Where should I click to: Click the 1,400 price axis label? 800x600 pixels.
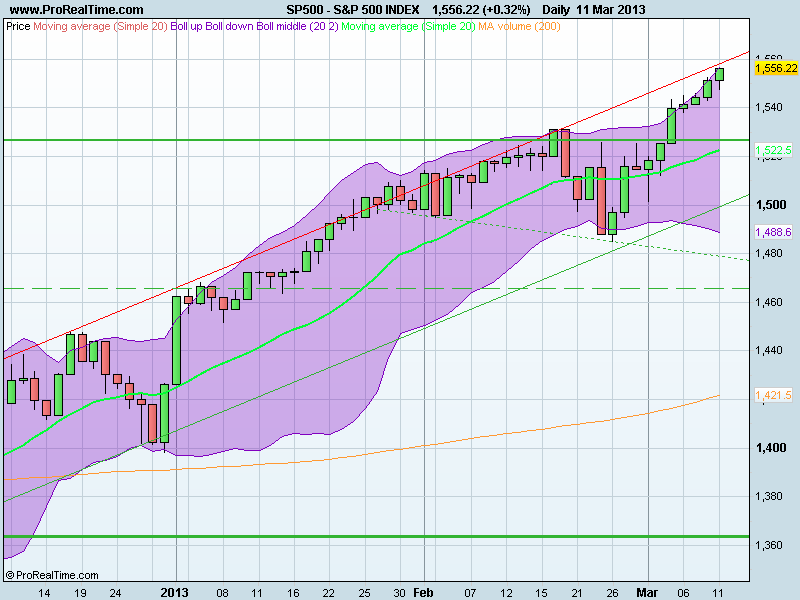point(771,447)
